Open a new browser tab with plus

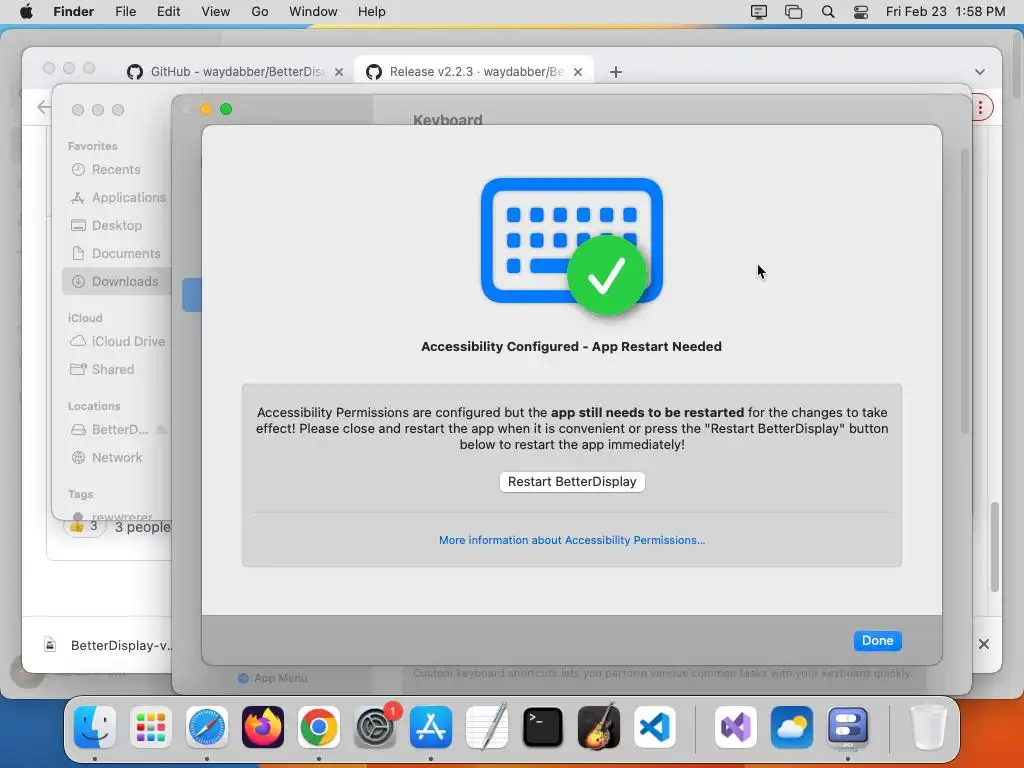tap(616, 72)
